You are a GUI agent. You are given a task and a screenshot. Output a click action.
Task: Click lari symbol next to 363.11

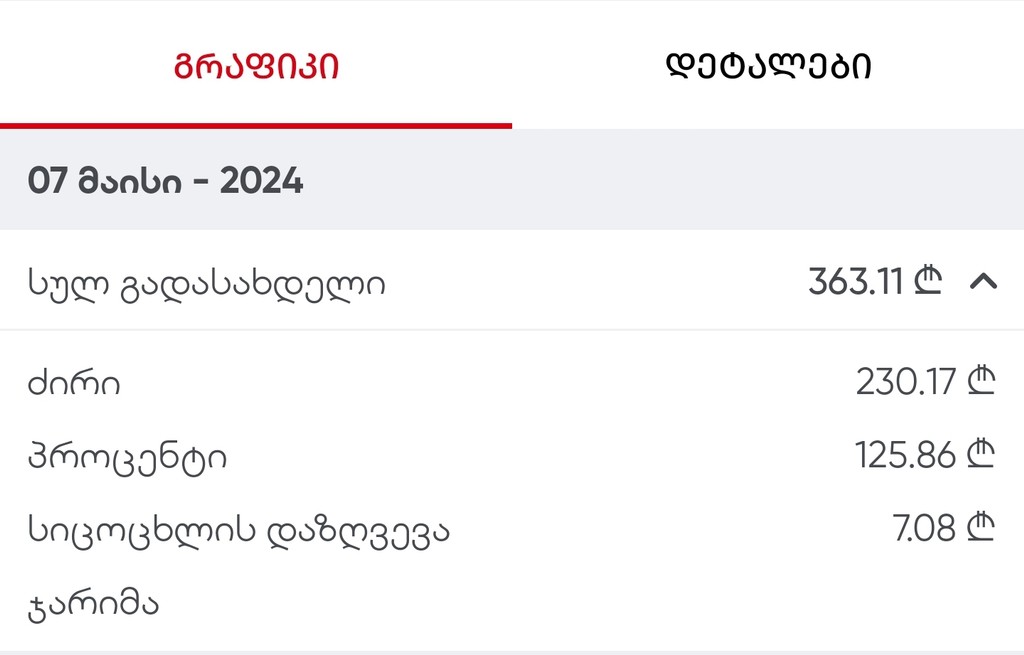[x=927, y=280]
